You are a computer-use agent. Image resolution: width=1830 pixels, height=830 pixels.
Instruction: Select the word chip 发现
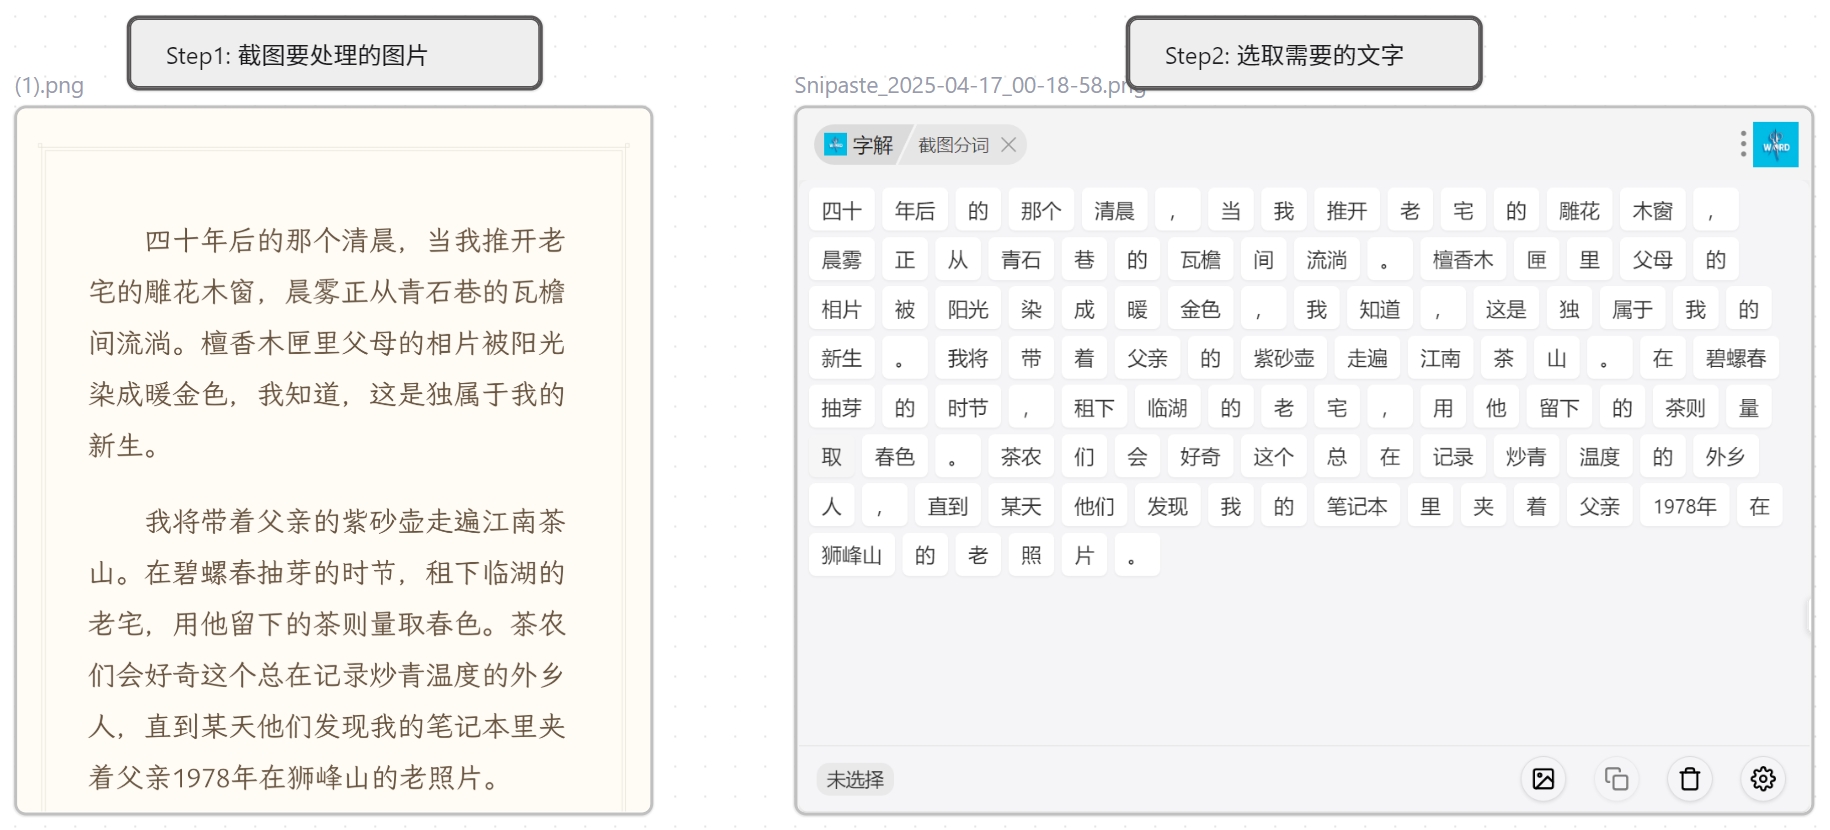(x=1167, y=506)
